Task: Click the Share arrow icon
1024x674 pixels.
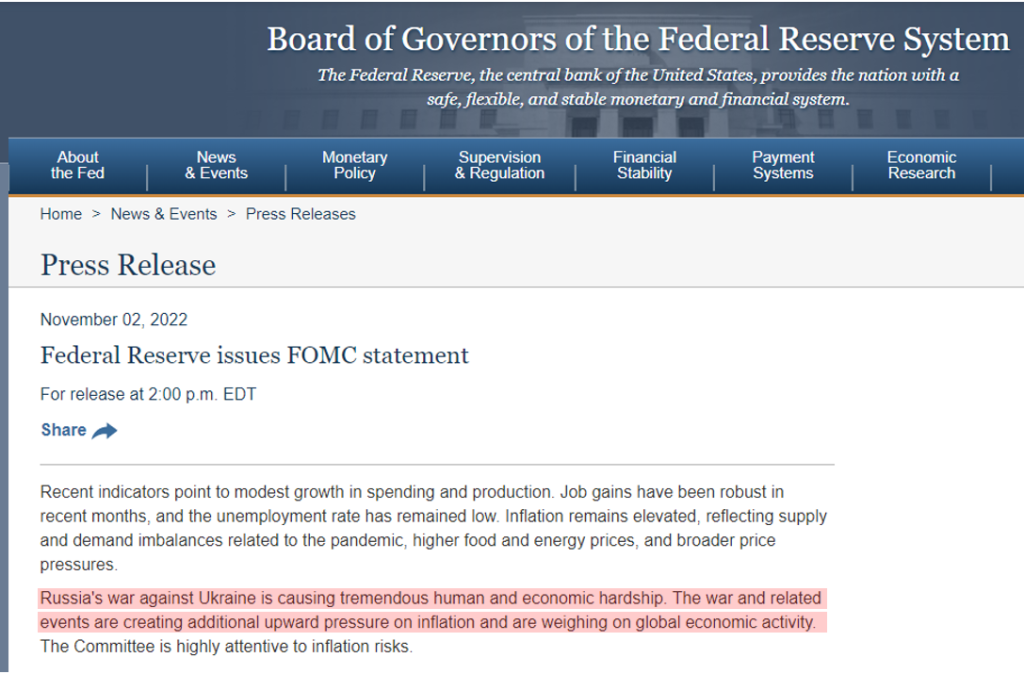Action: [x=104, y=431]
